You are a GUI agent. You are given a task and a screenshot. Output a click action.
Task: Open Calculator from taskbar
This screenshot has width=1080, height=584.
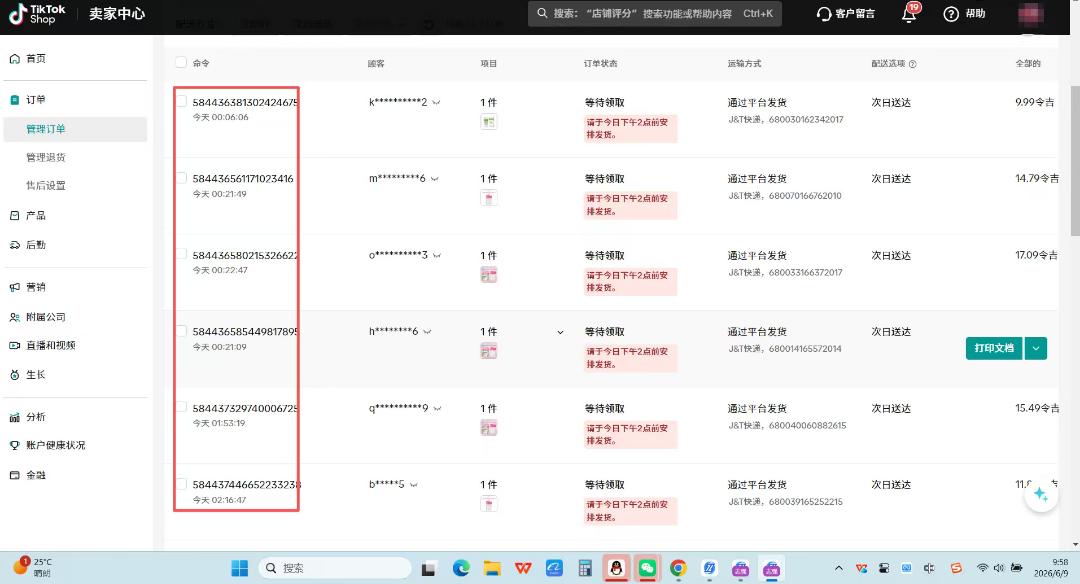click(585, 568)
